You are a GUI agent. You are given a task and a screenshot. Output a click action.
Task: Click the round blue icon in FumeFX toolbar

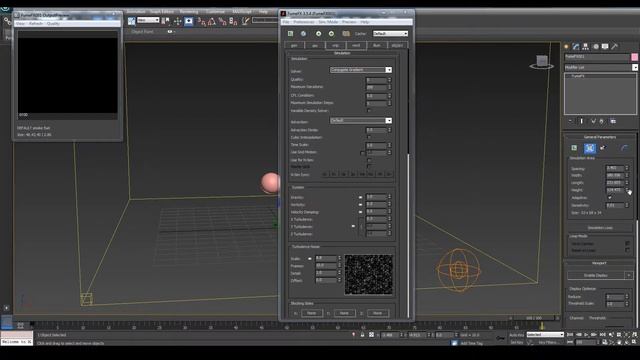tap(303, 33)
